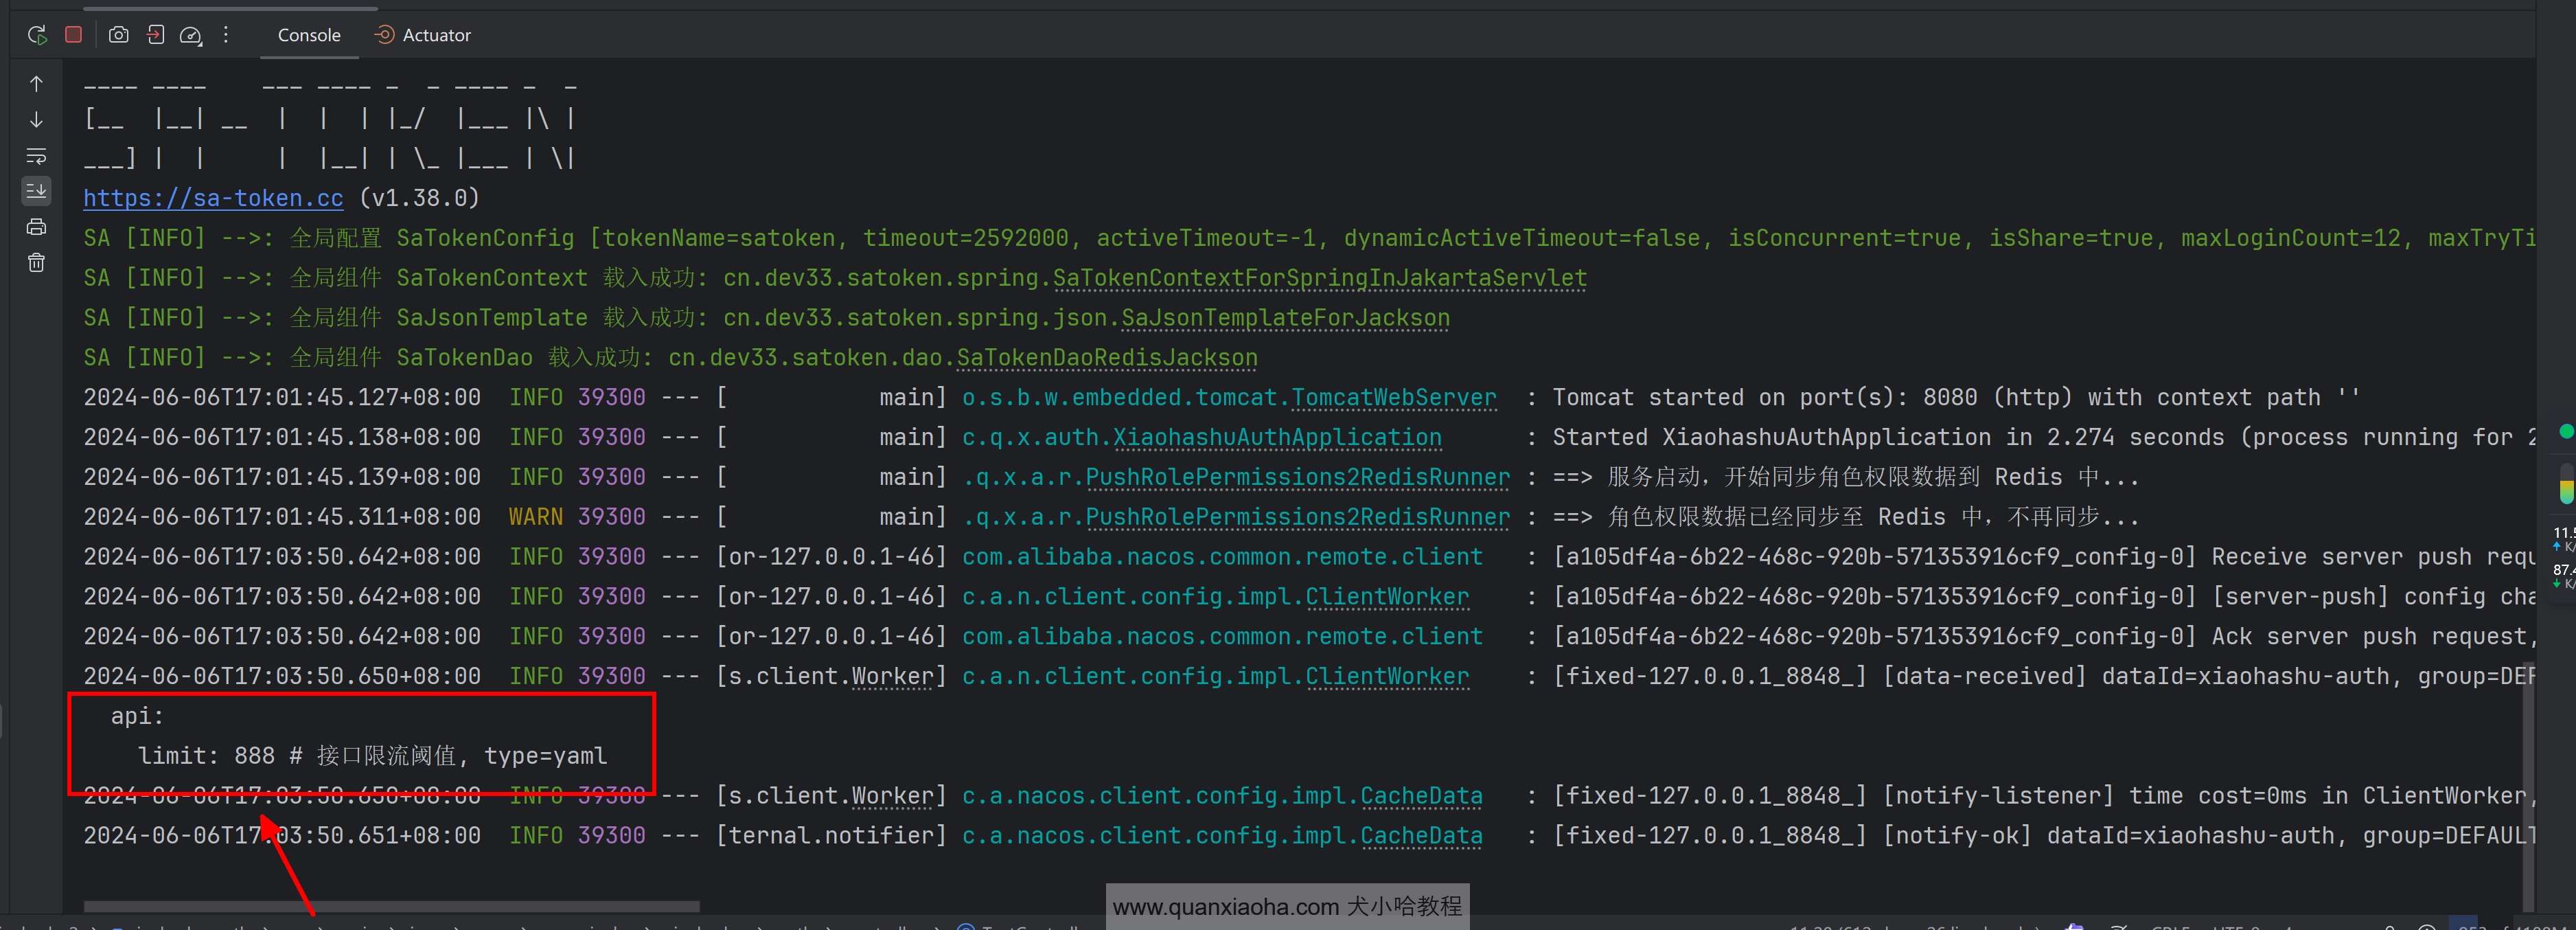
Task: Toggle scroll to end of console
Action: pyautogui.click(x=36, y=191)
